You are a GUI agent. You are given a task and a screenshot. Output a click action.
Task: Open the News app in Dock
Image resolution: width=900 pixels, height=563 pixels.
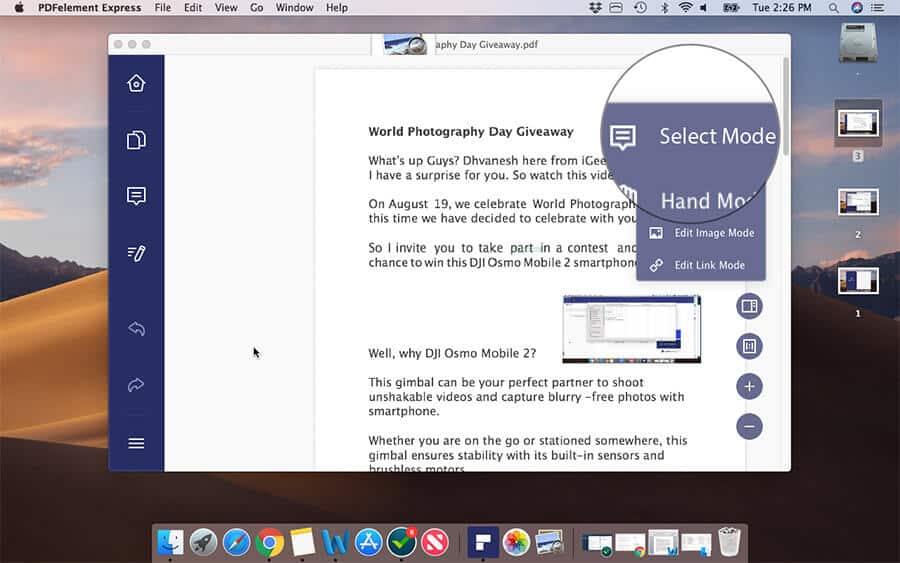435,542
